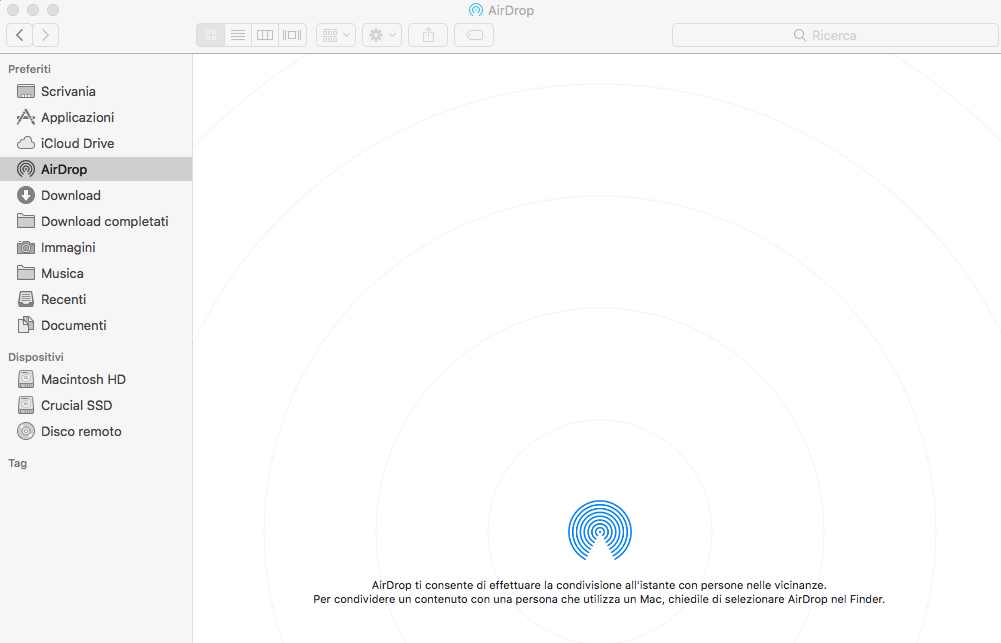
Task: Select AirDrop label in the sidebar
Action: pos(64,170)
